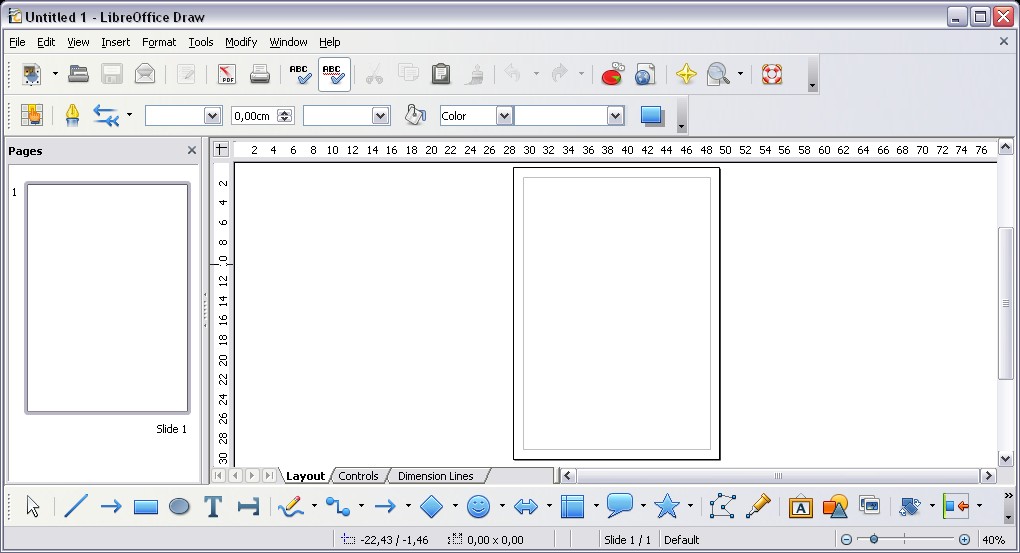Open the New document dropdown arrow

(55, 74)
